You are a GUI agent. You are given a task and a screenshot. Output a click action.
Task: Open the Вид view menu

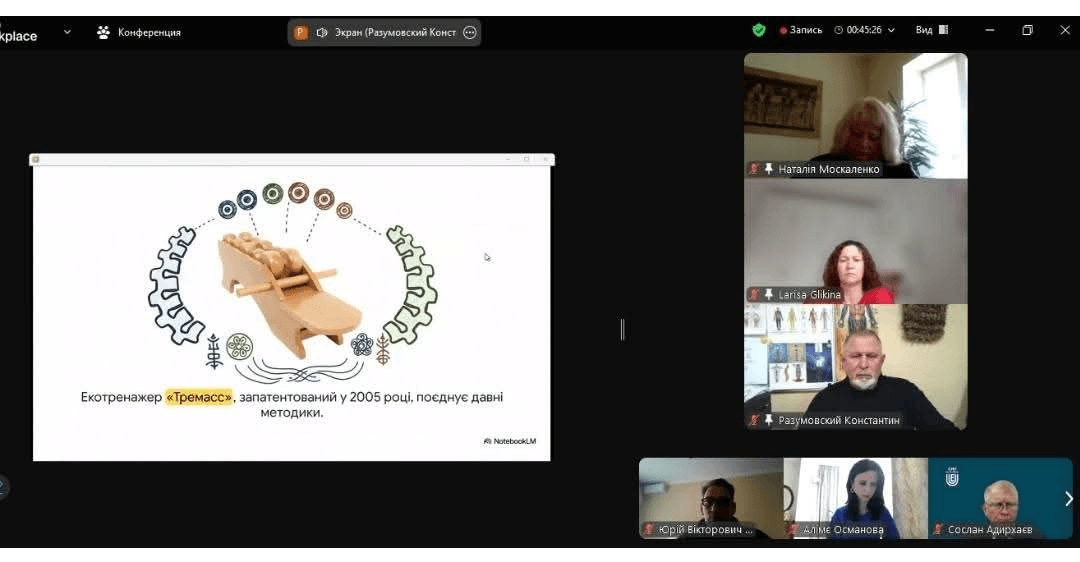pos(931,30)
